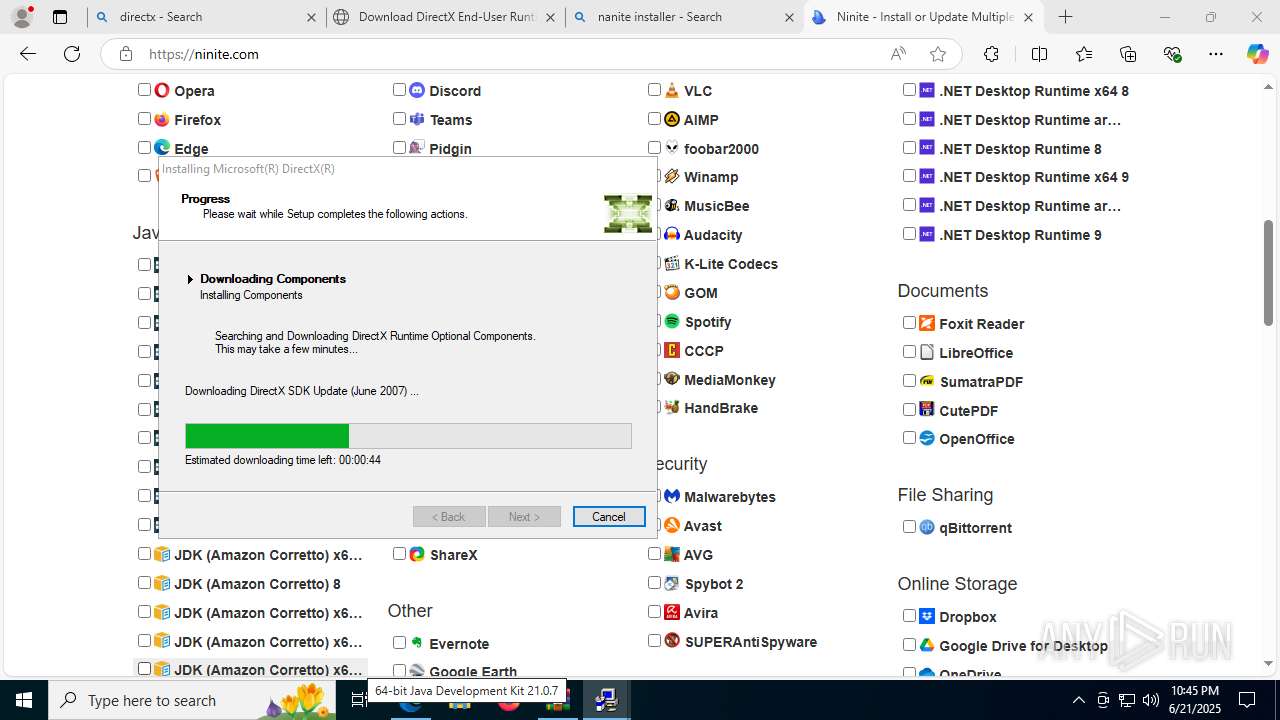Go back using browser back arrow
This screenshot has height=720, width=1280.
pos(28,54)
